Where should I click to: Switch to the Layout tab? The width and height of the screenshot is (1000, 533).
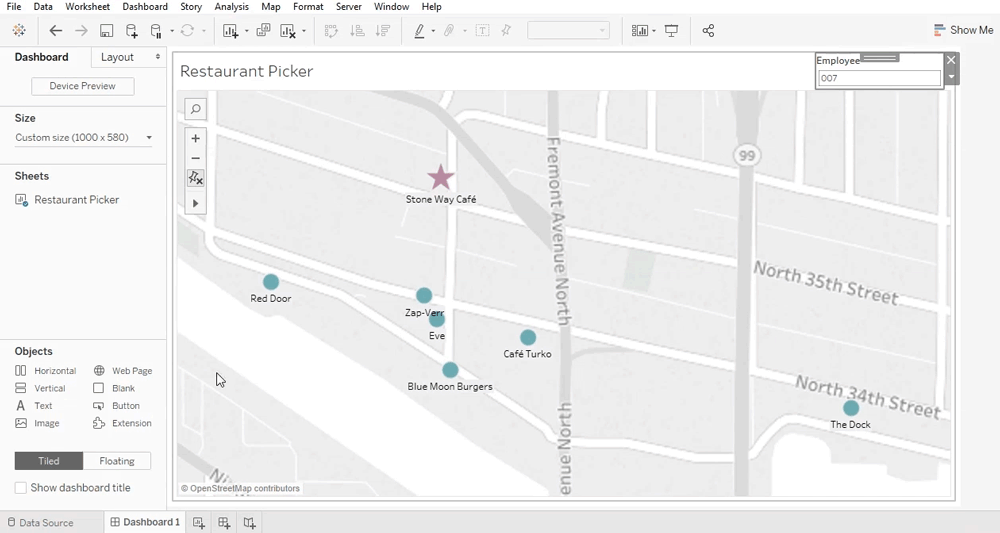coord(117,57)
